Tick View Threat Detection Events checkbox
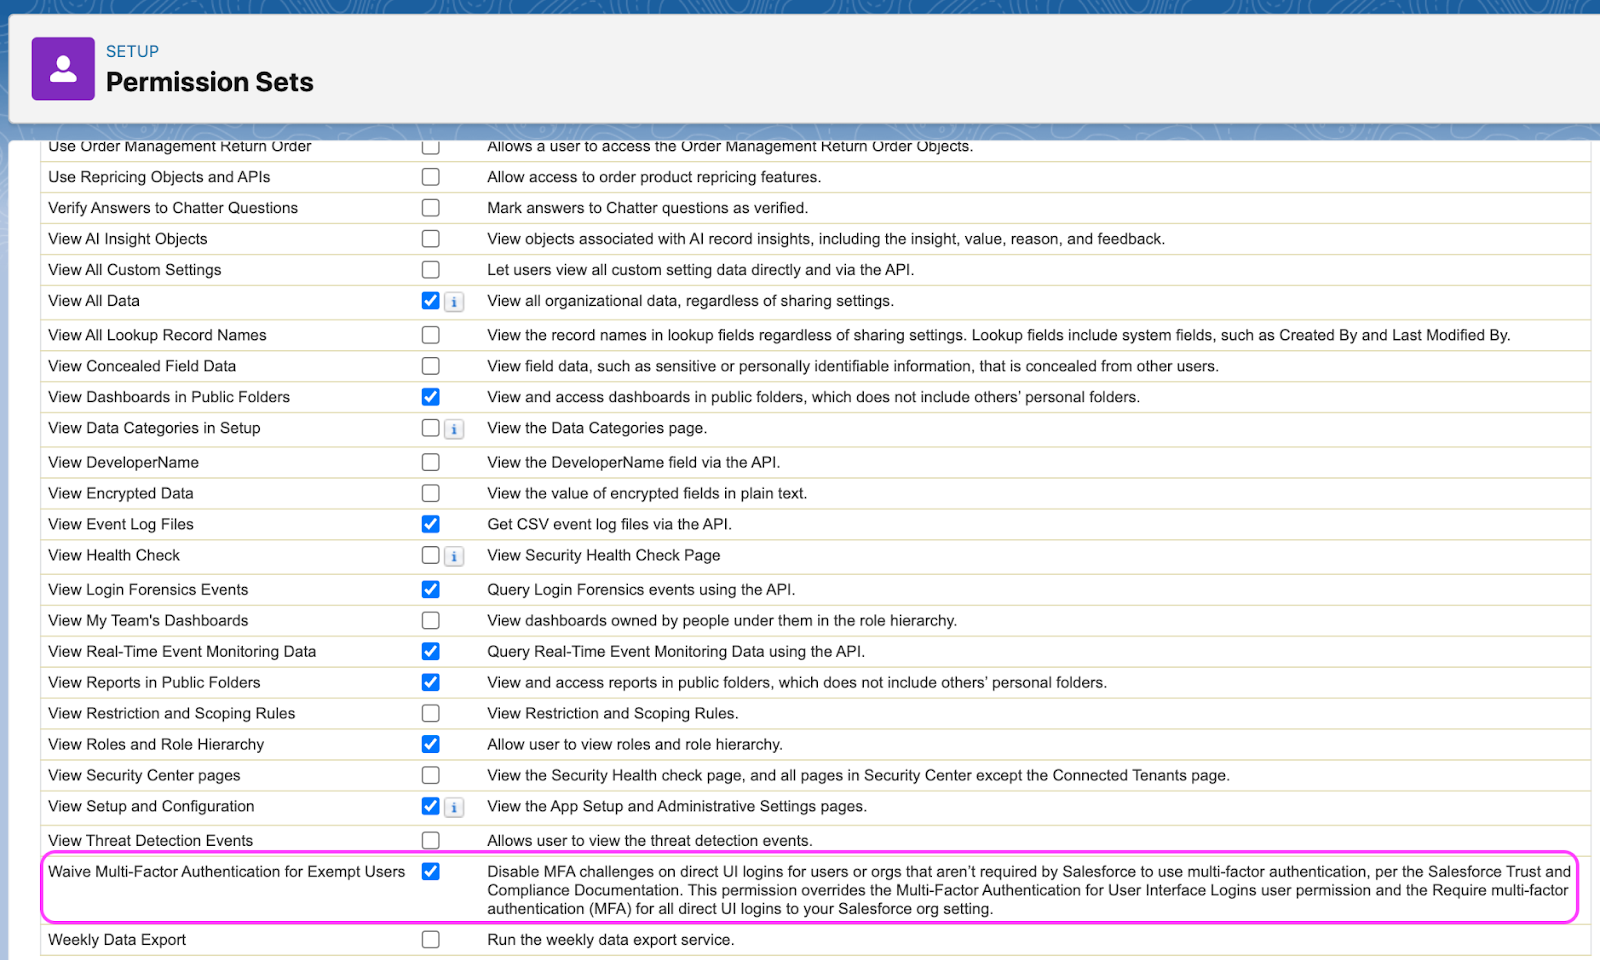The width and height of the screenshot is (1600, 960). tap(431, 841)
